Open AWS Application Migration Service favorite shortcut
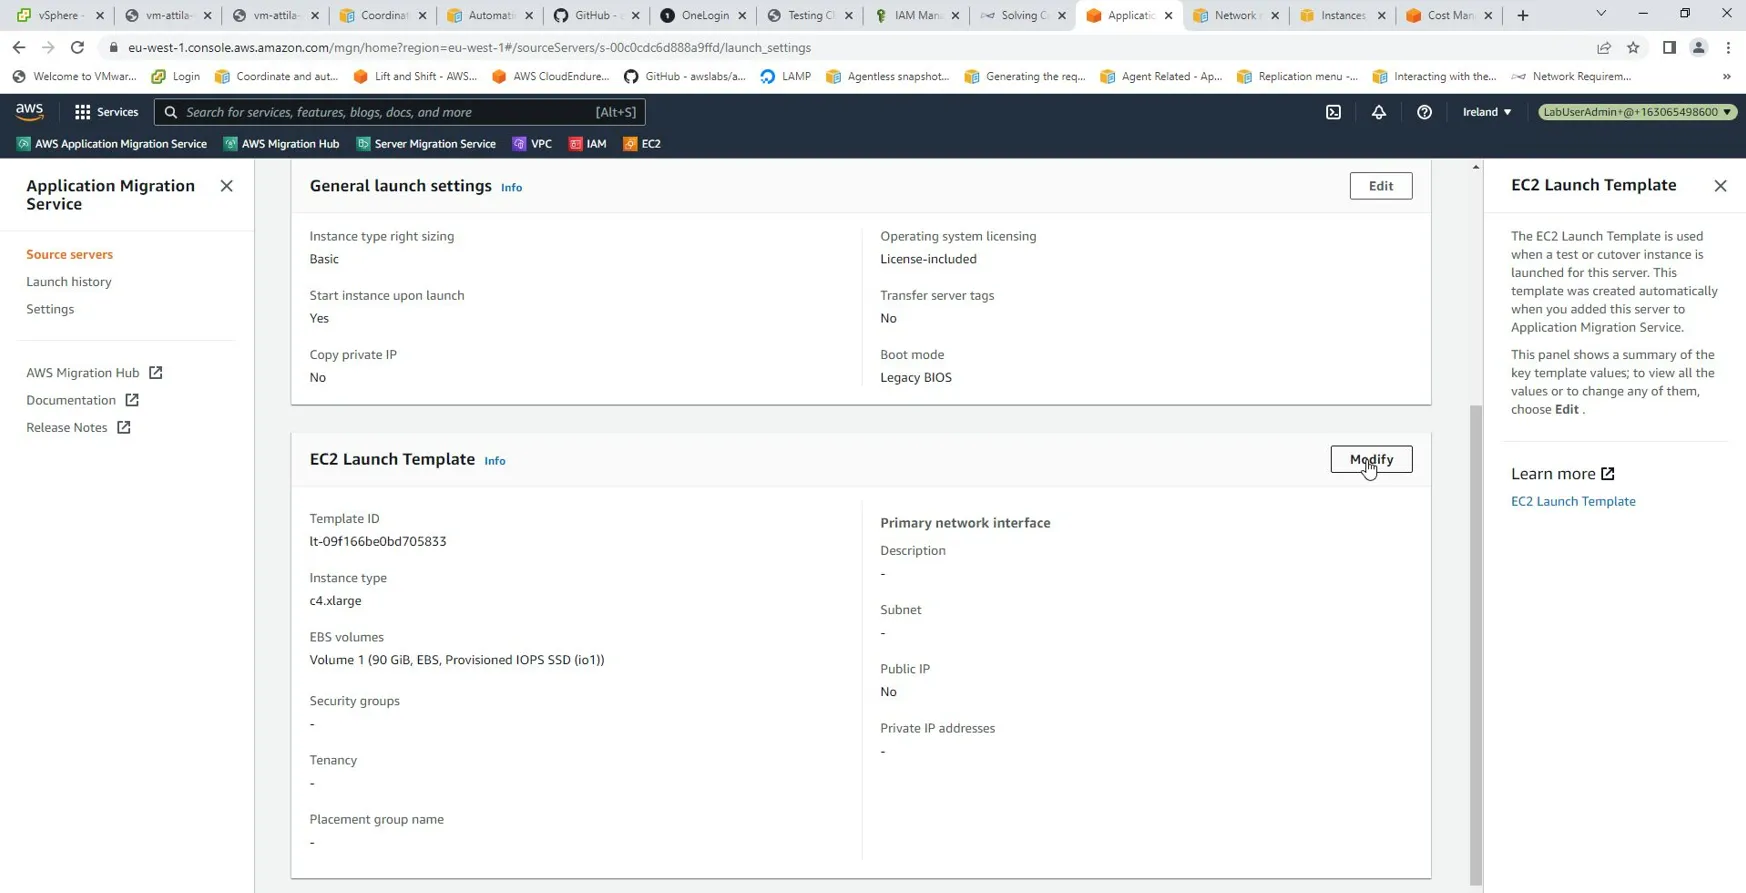This screenshot has width=1746, height=893. 112,144
